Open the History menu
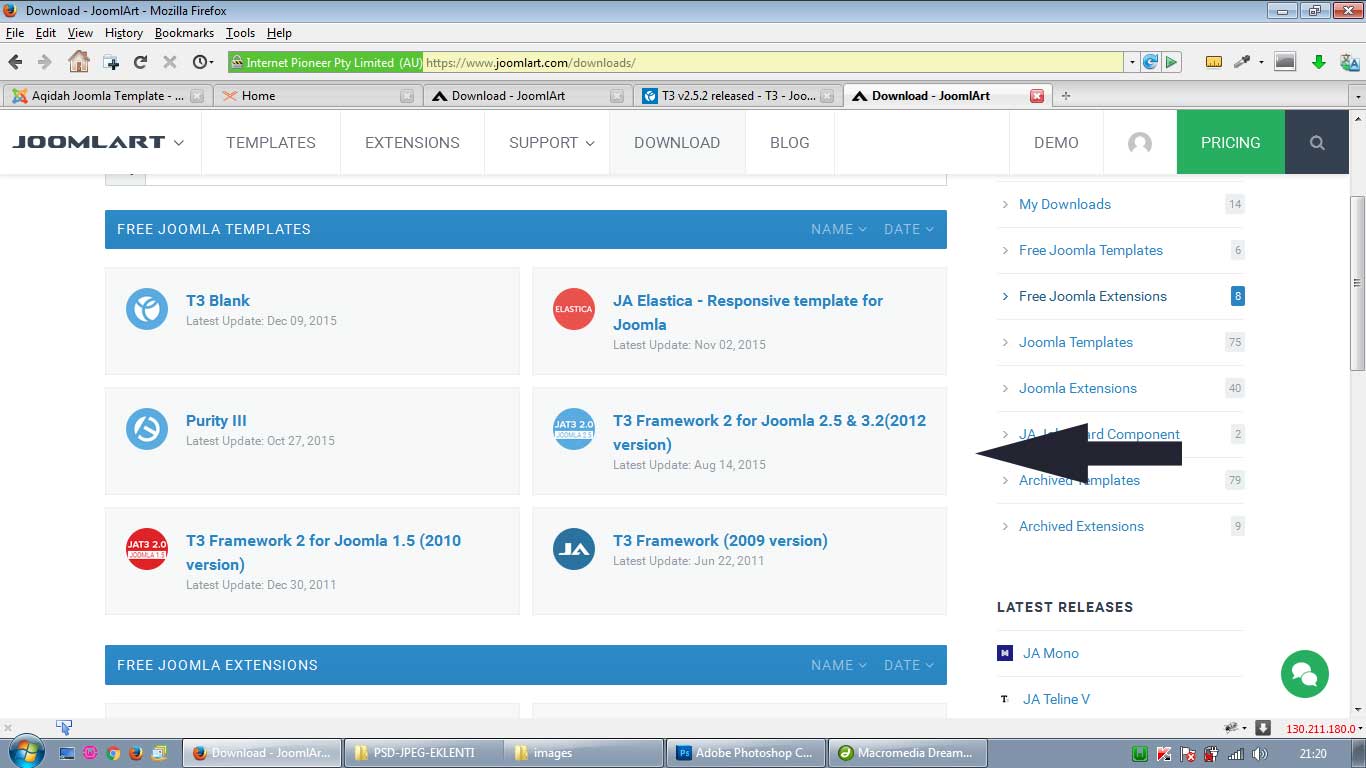 [123, 33]
